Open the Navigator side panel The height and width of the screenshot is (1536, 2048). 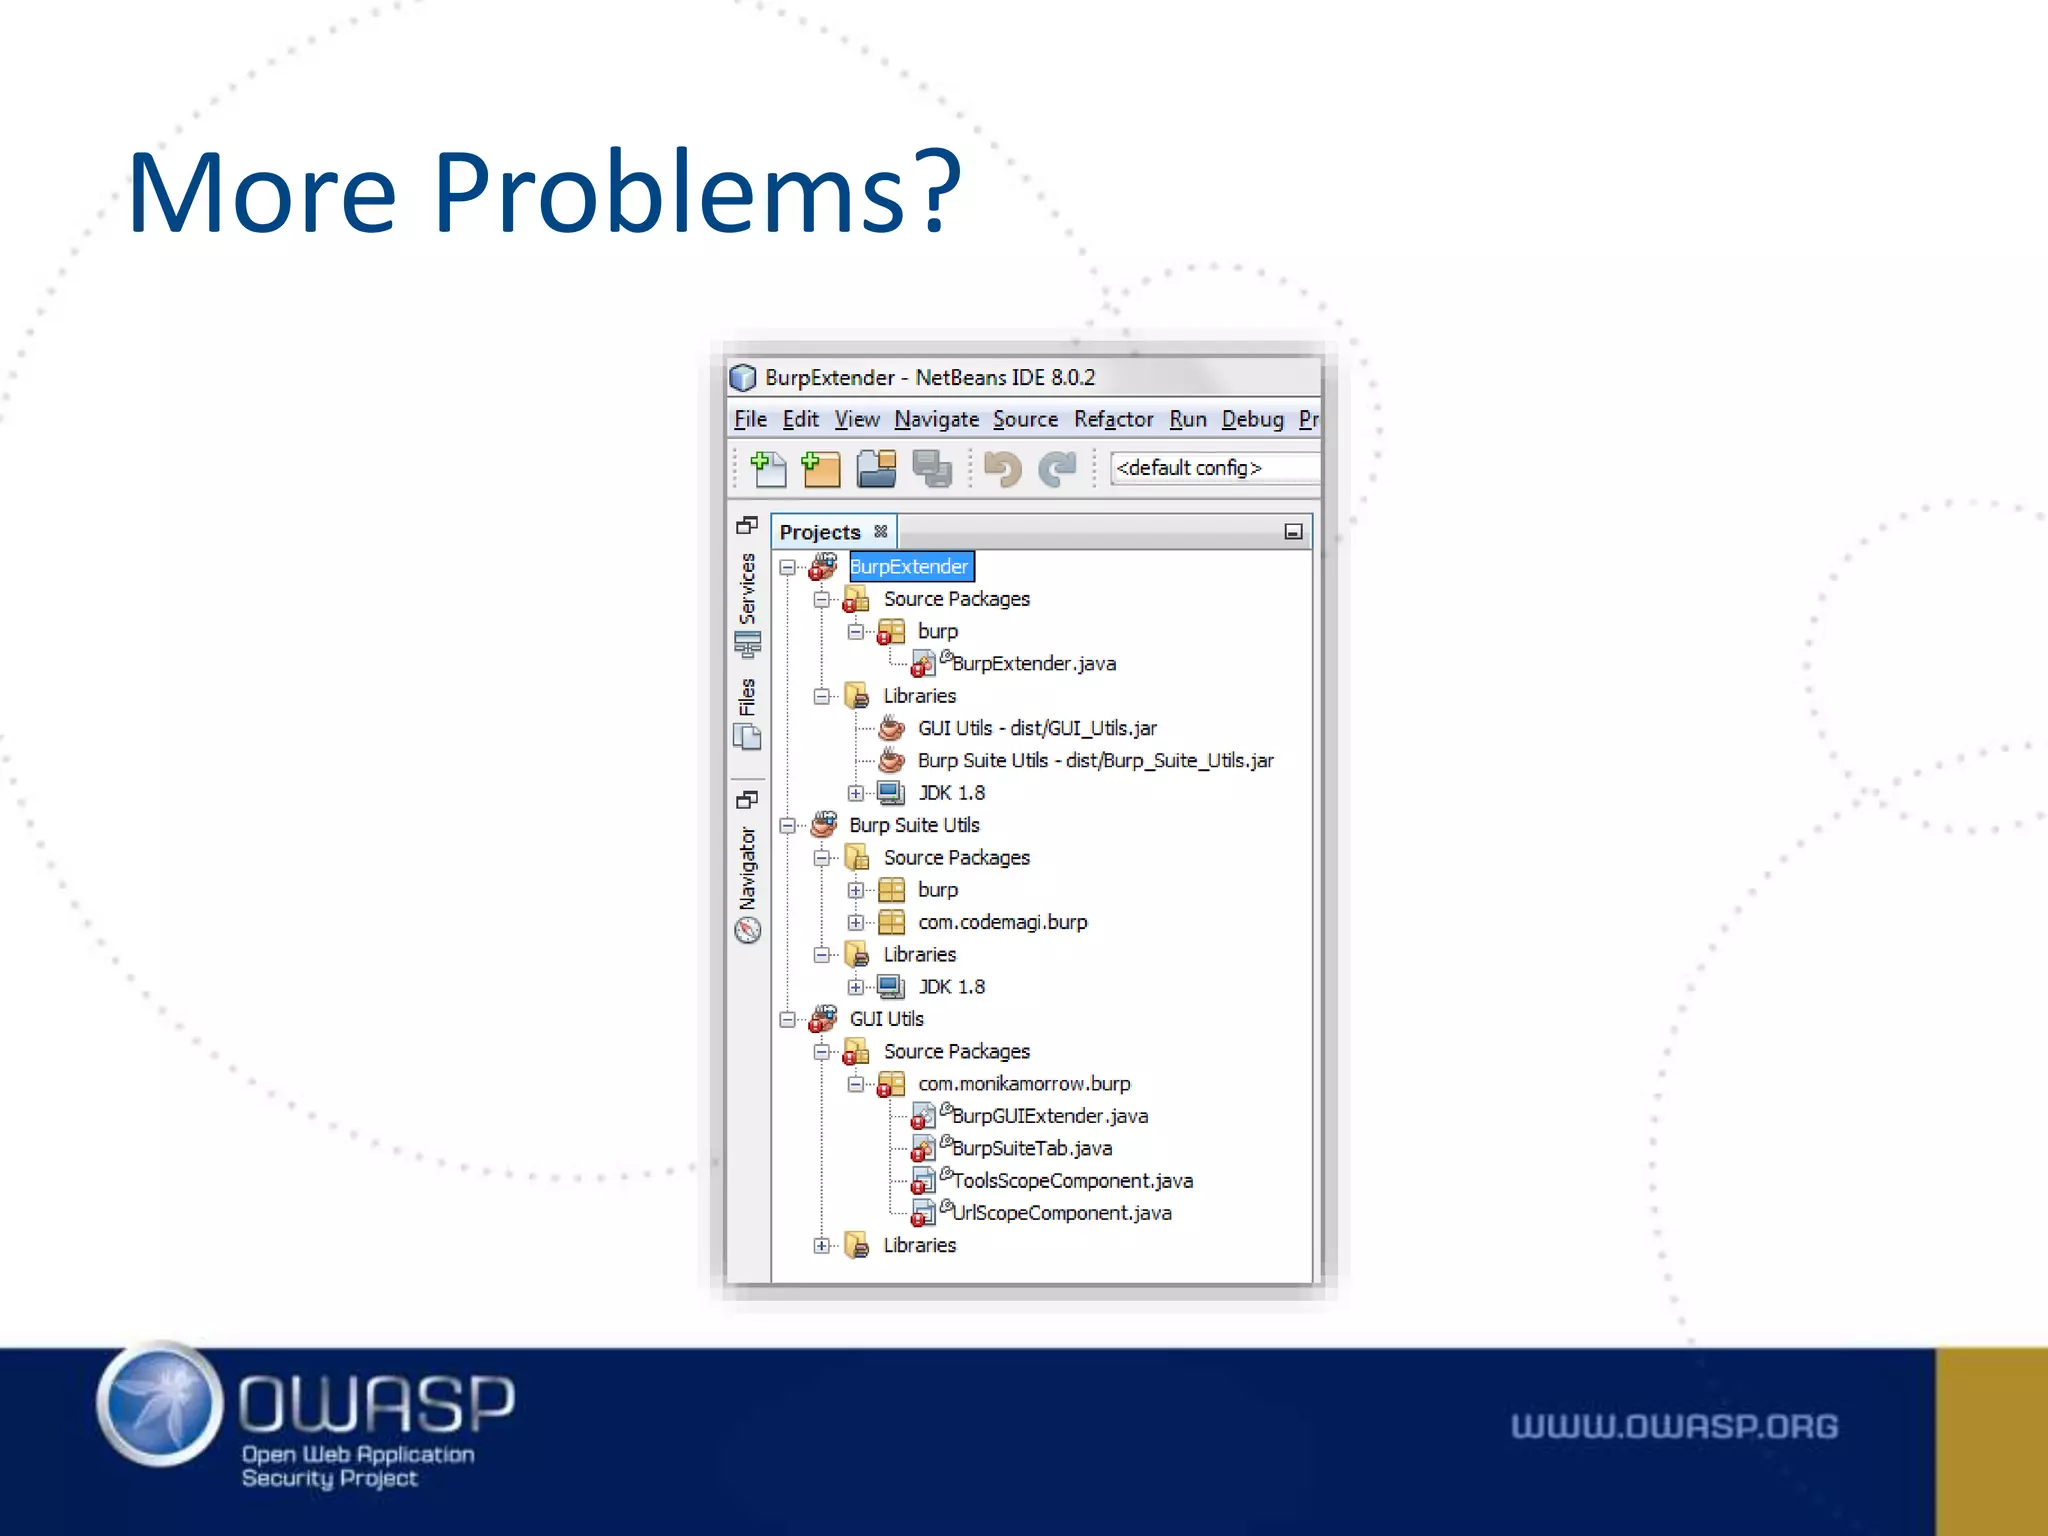point(747,868)
